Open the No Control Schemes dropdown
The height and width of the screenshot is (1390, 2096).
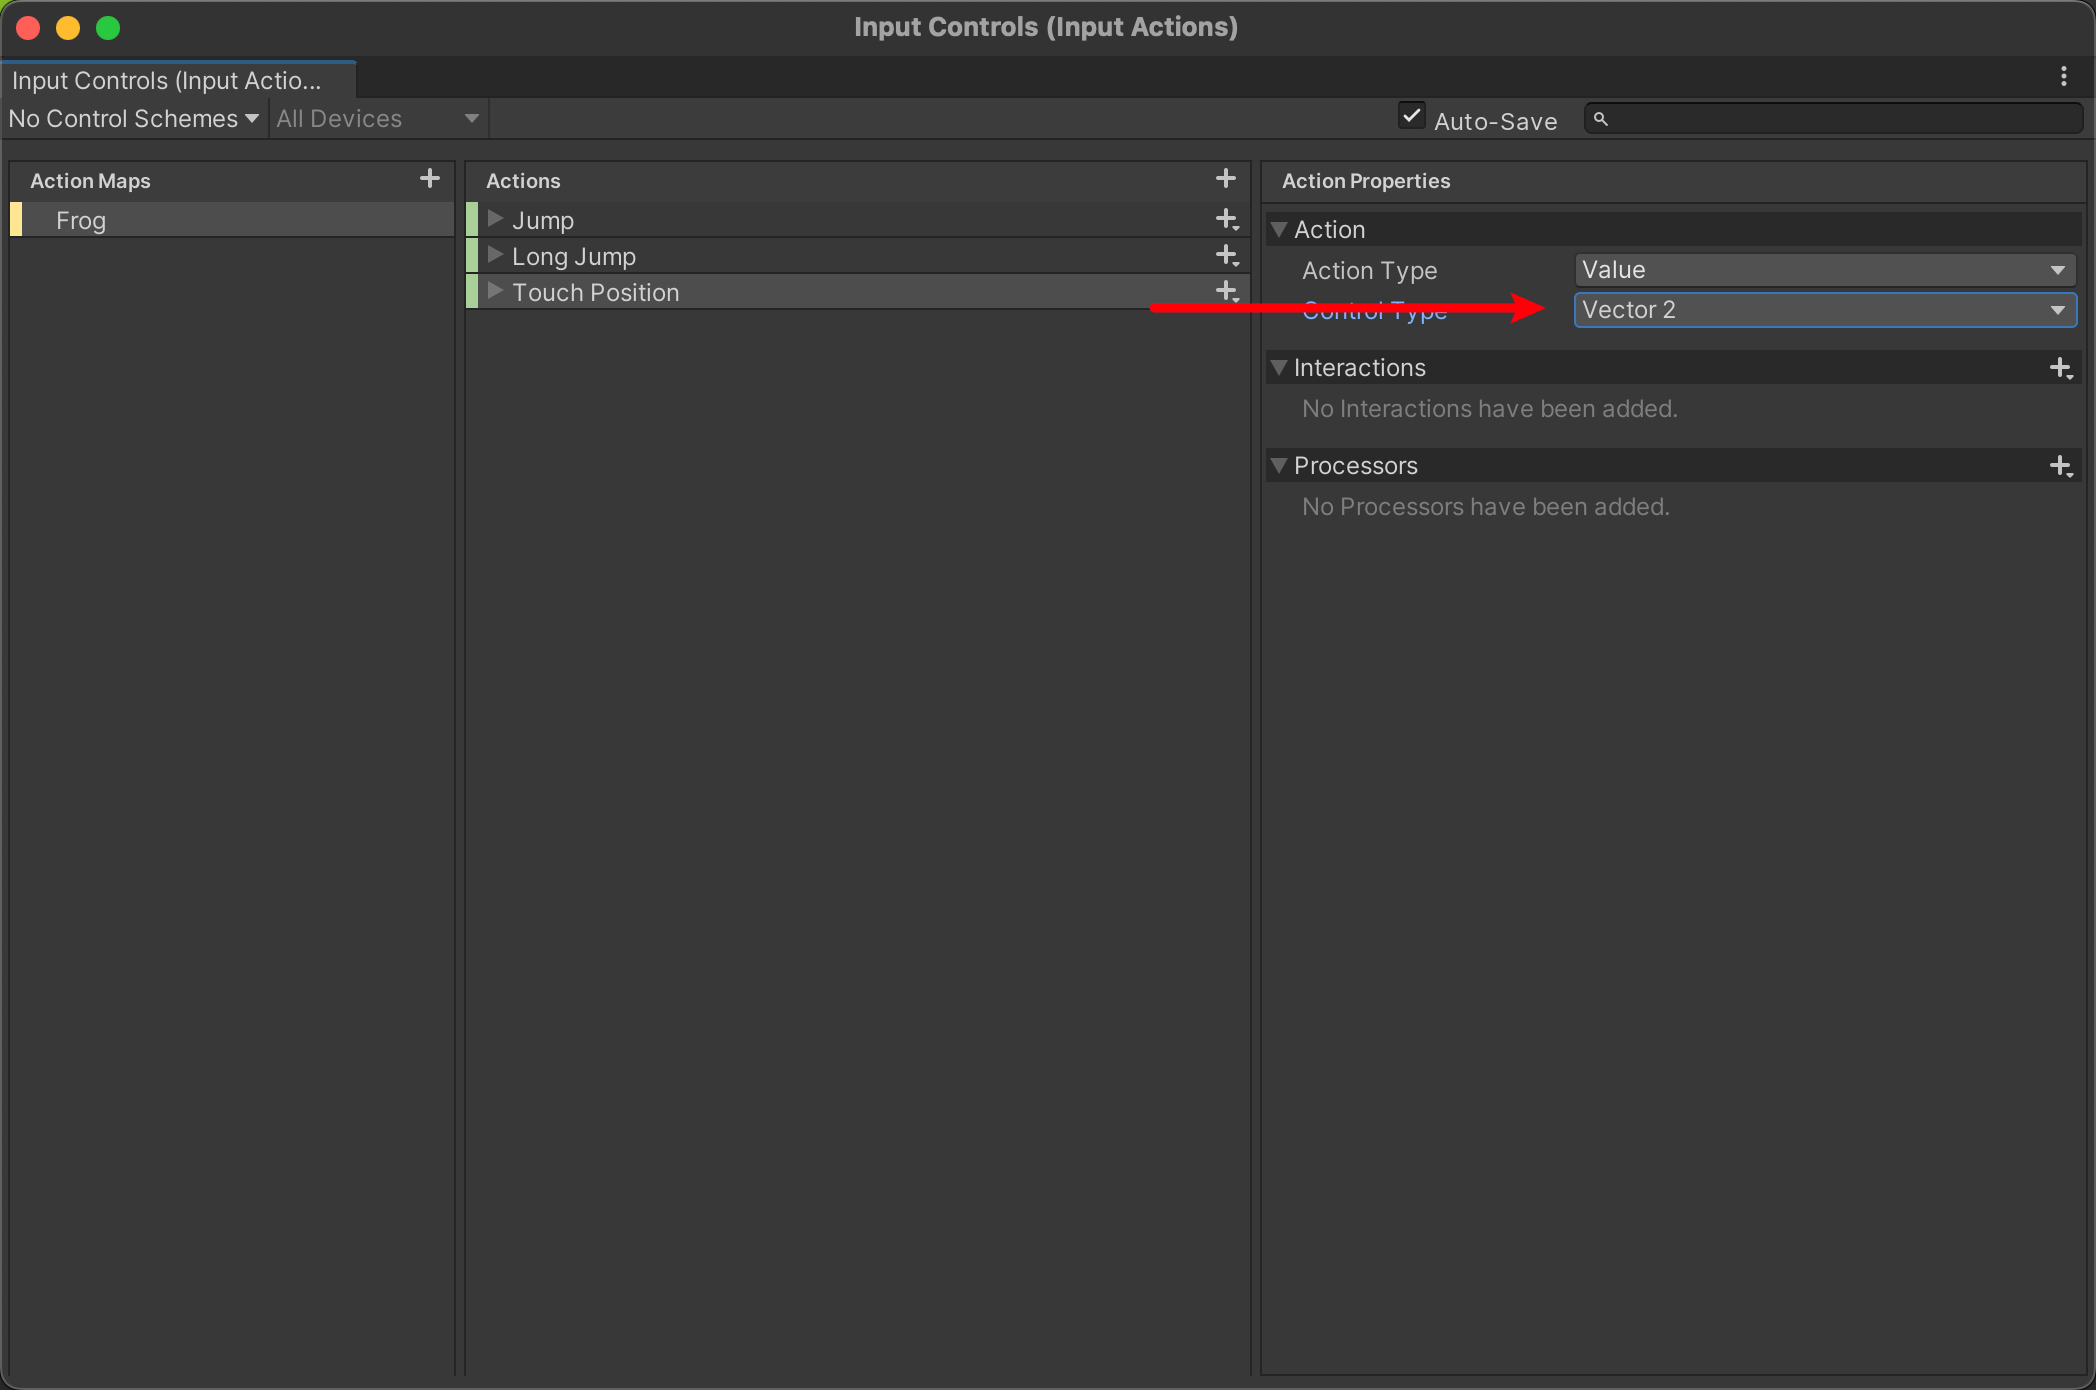(134, 119)
